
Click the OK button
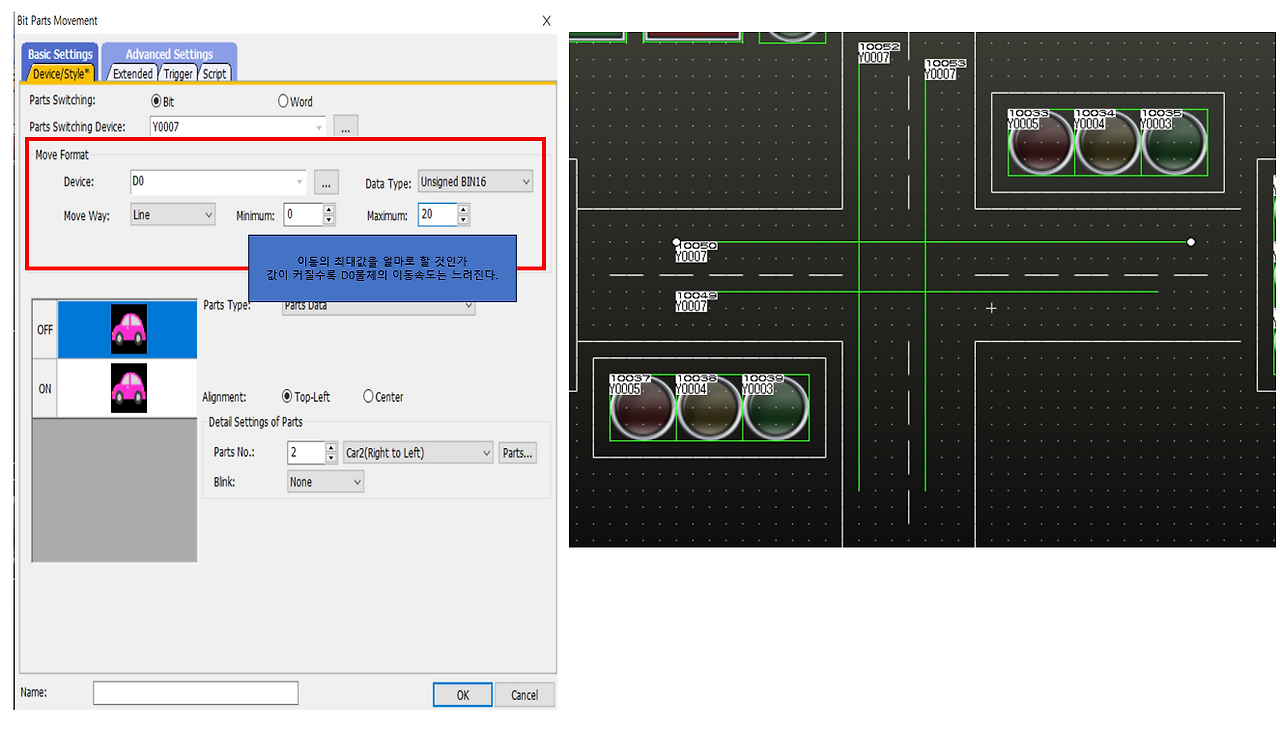pos(462,694)
